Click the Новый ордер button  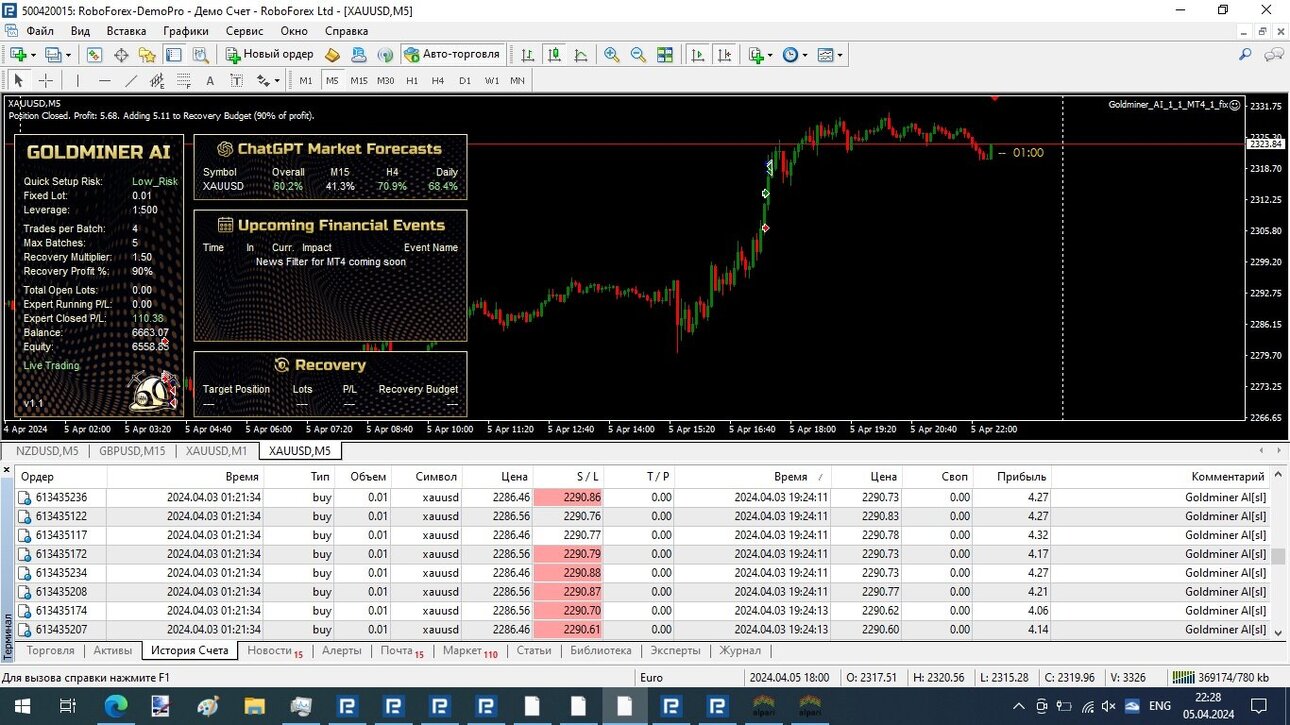click(269, 55)
